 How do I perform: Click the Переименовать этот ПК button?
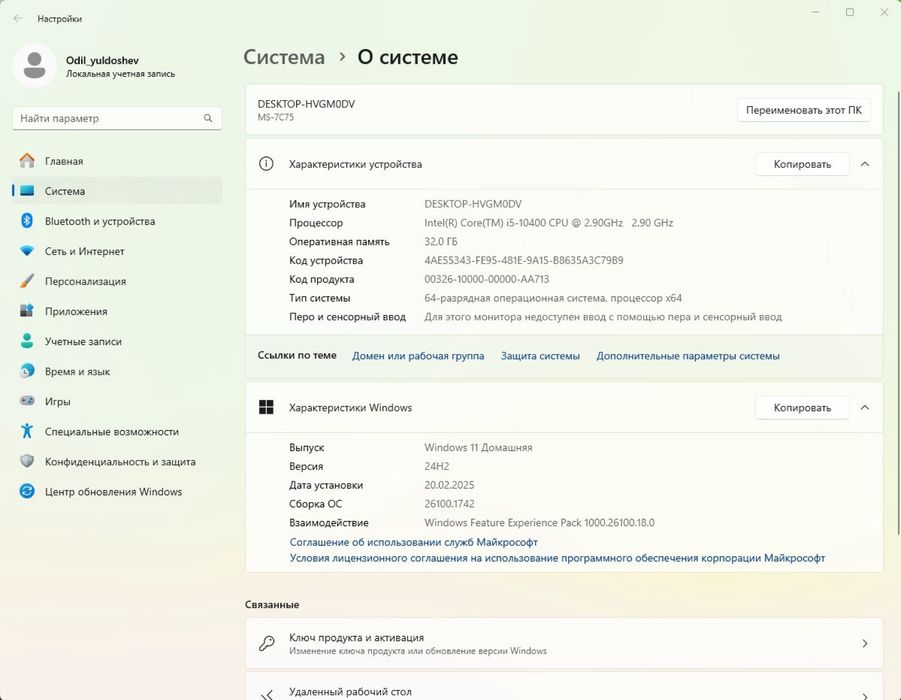pos(803,110)
